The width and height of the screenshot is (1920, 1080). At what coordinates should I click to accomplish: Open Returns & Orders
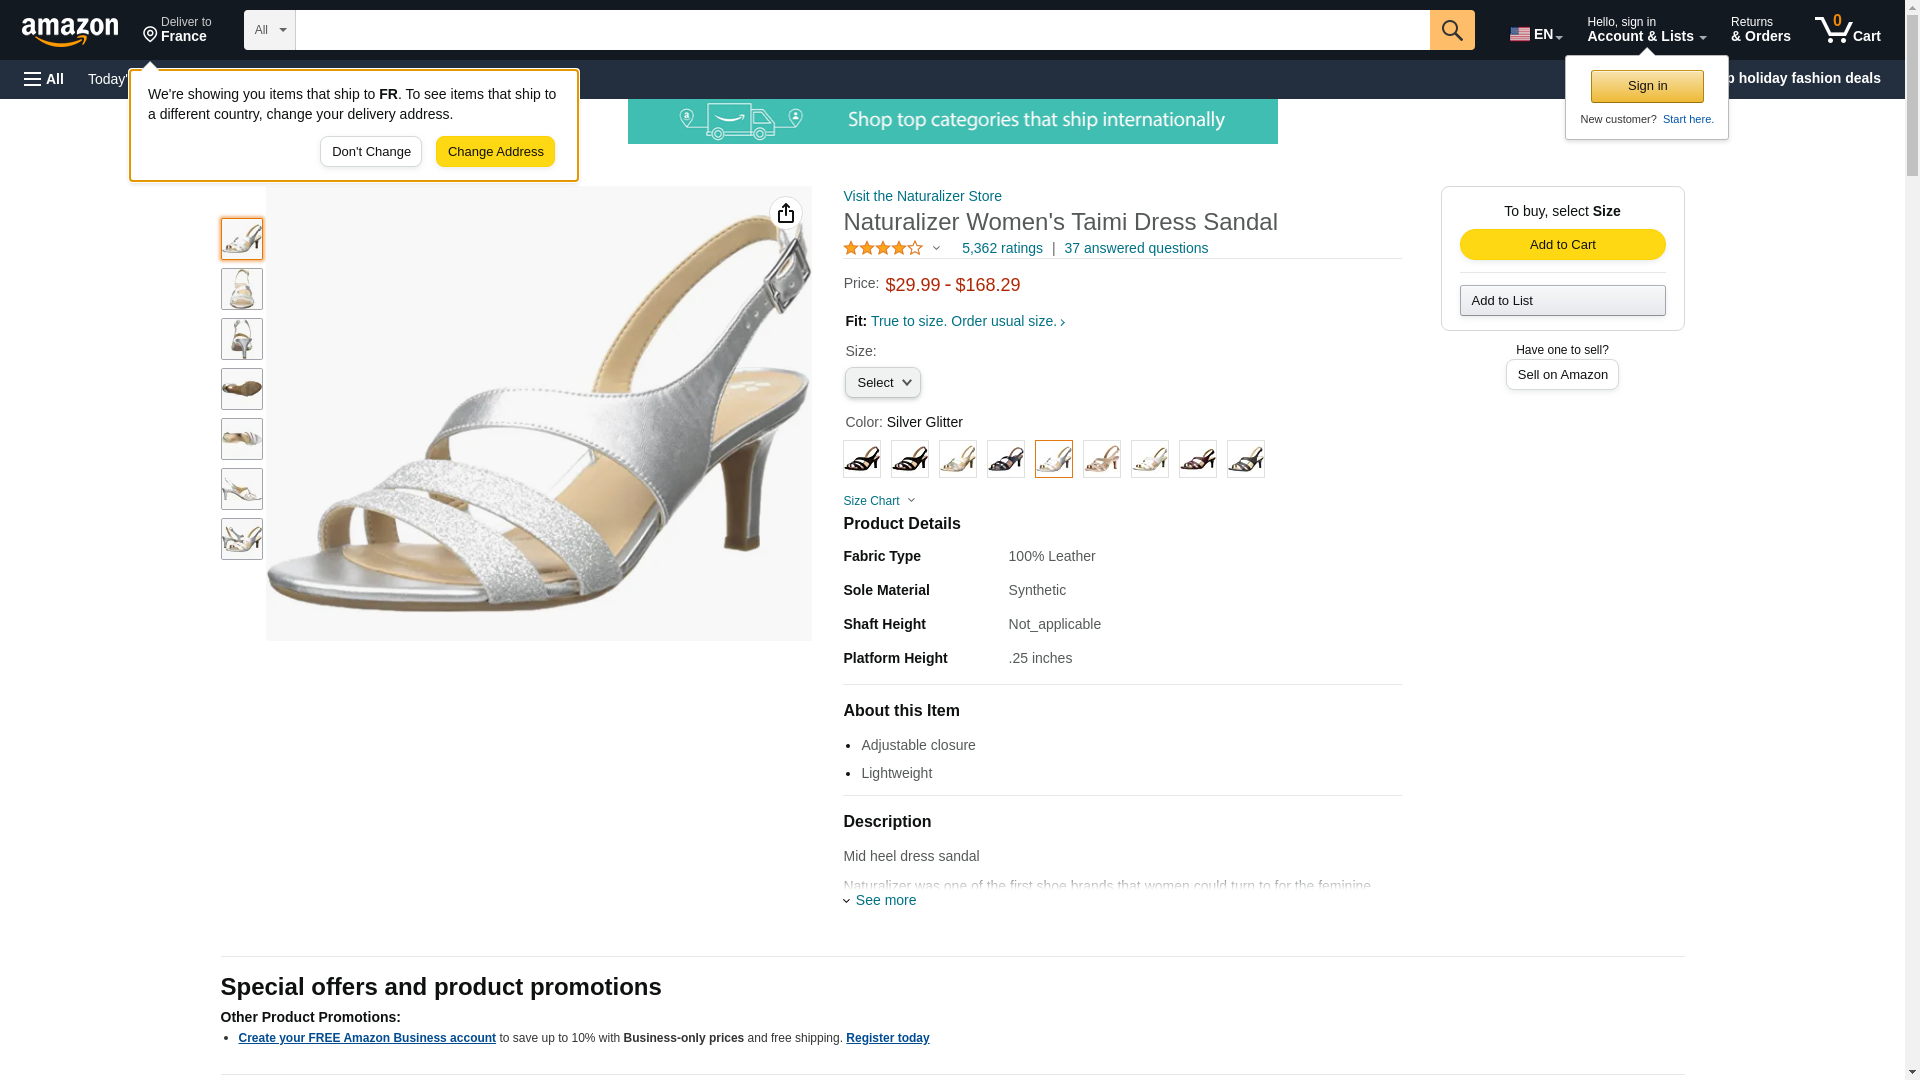click(1760, 30)
